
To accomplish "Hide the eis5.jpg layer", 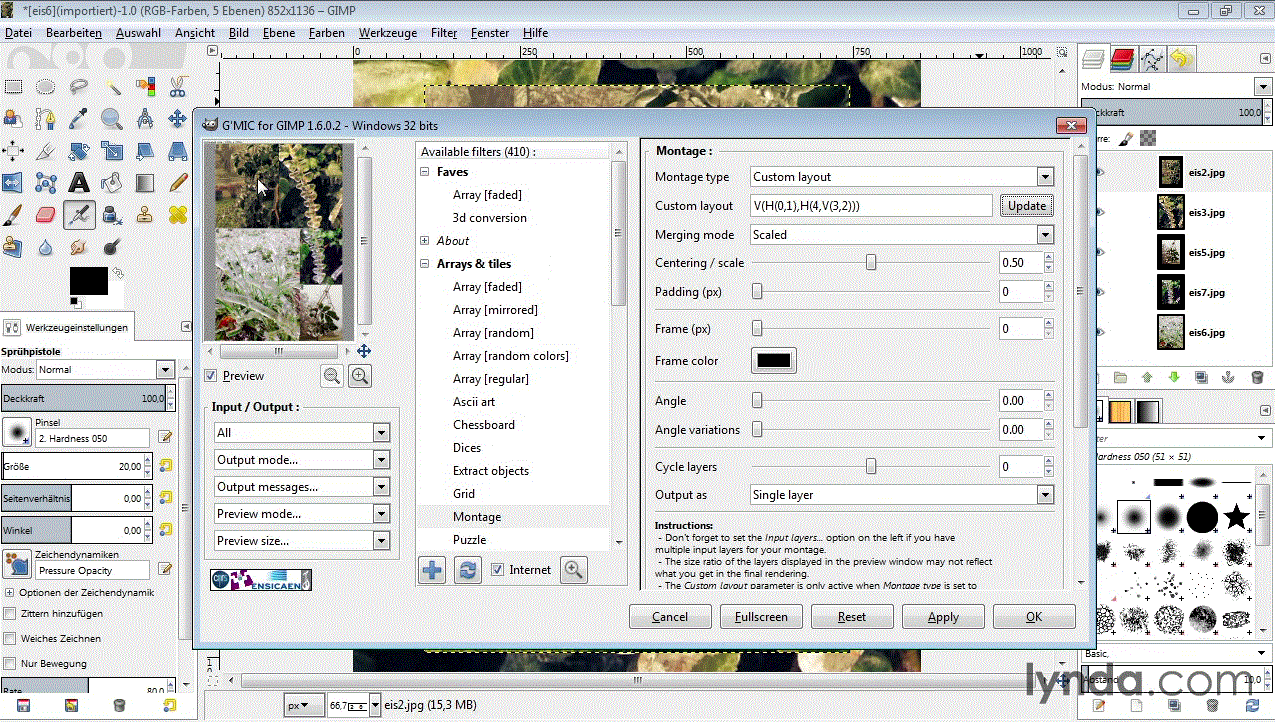I will (1100, 252).
